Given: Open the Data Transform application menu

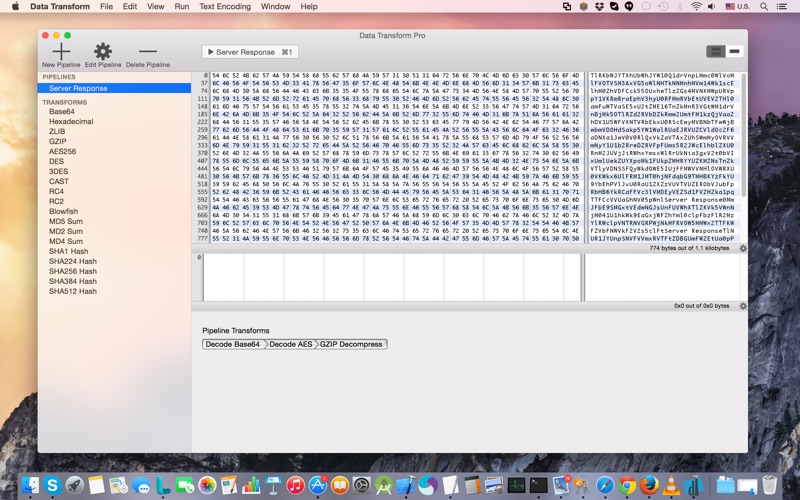Looking at the screenshot, I should coord(60,7).
